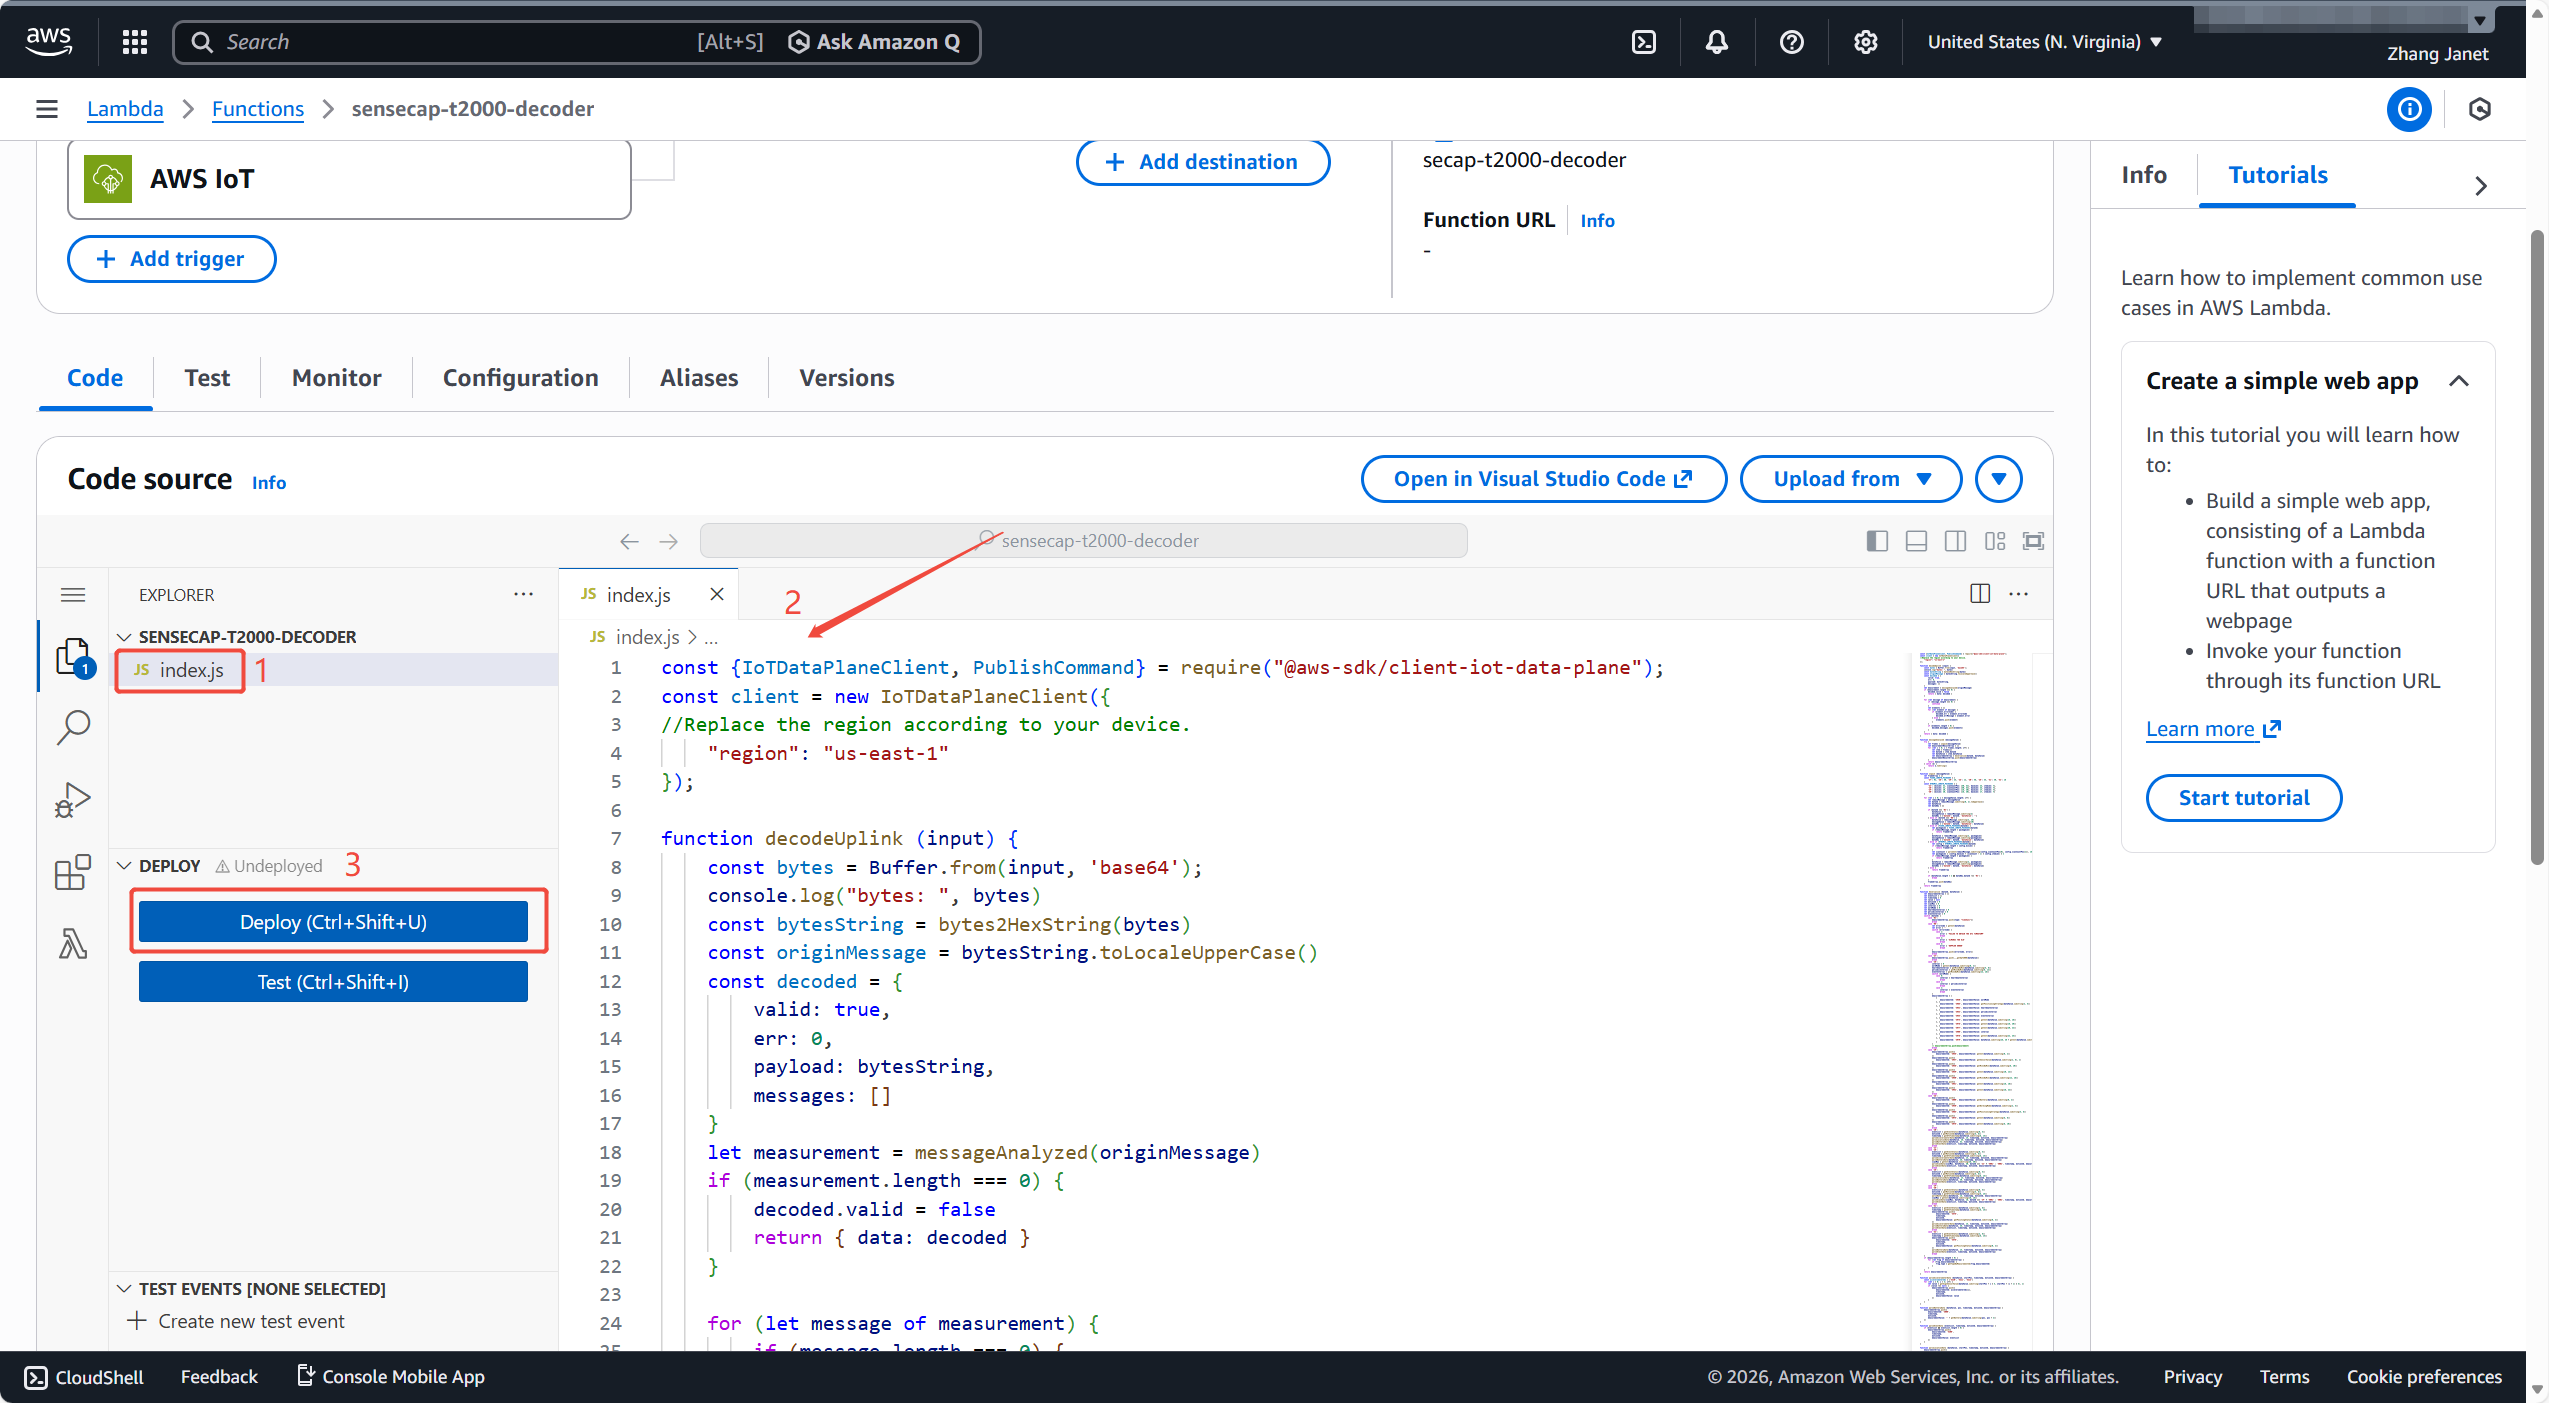Toggle bottom panel layout icon
The width and height of the screenshot is (2549, 1403).
(x=1916, y=541)
